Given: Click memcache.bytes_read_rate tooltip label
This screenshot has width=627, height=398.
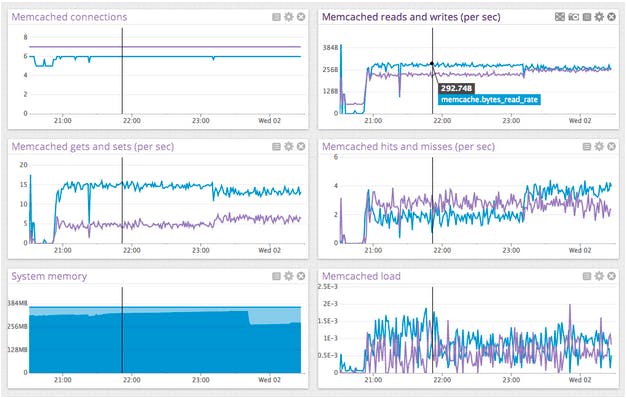Looking at the screenshot, I should coord(489,100).
